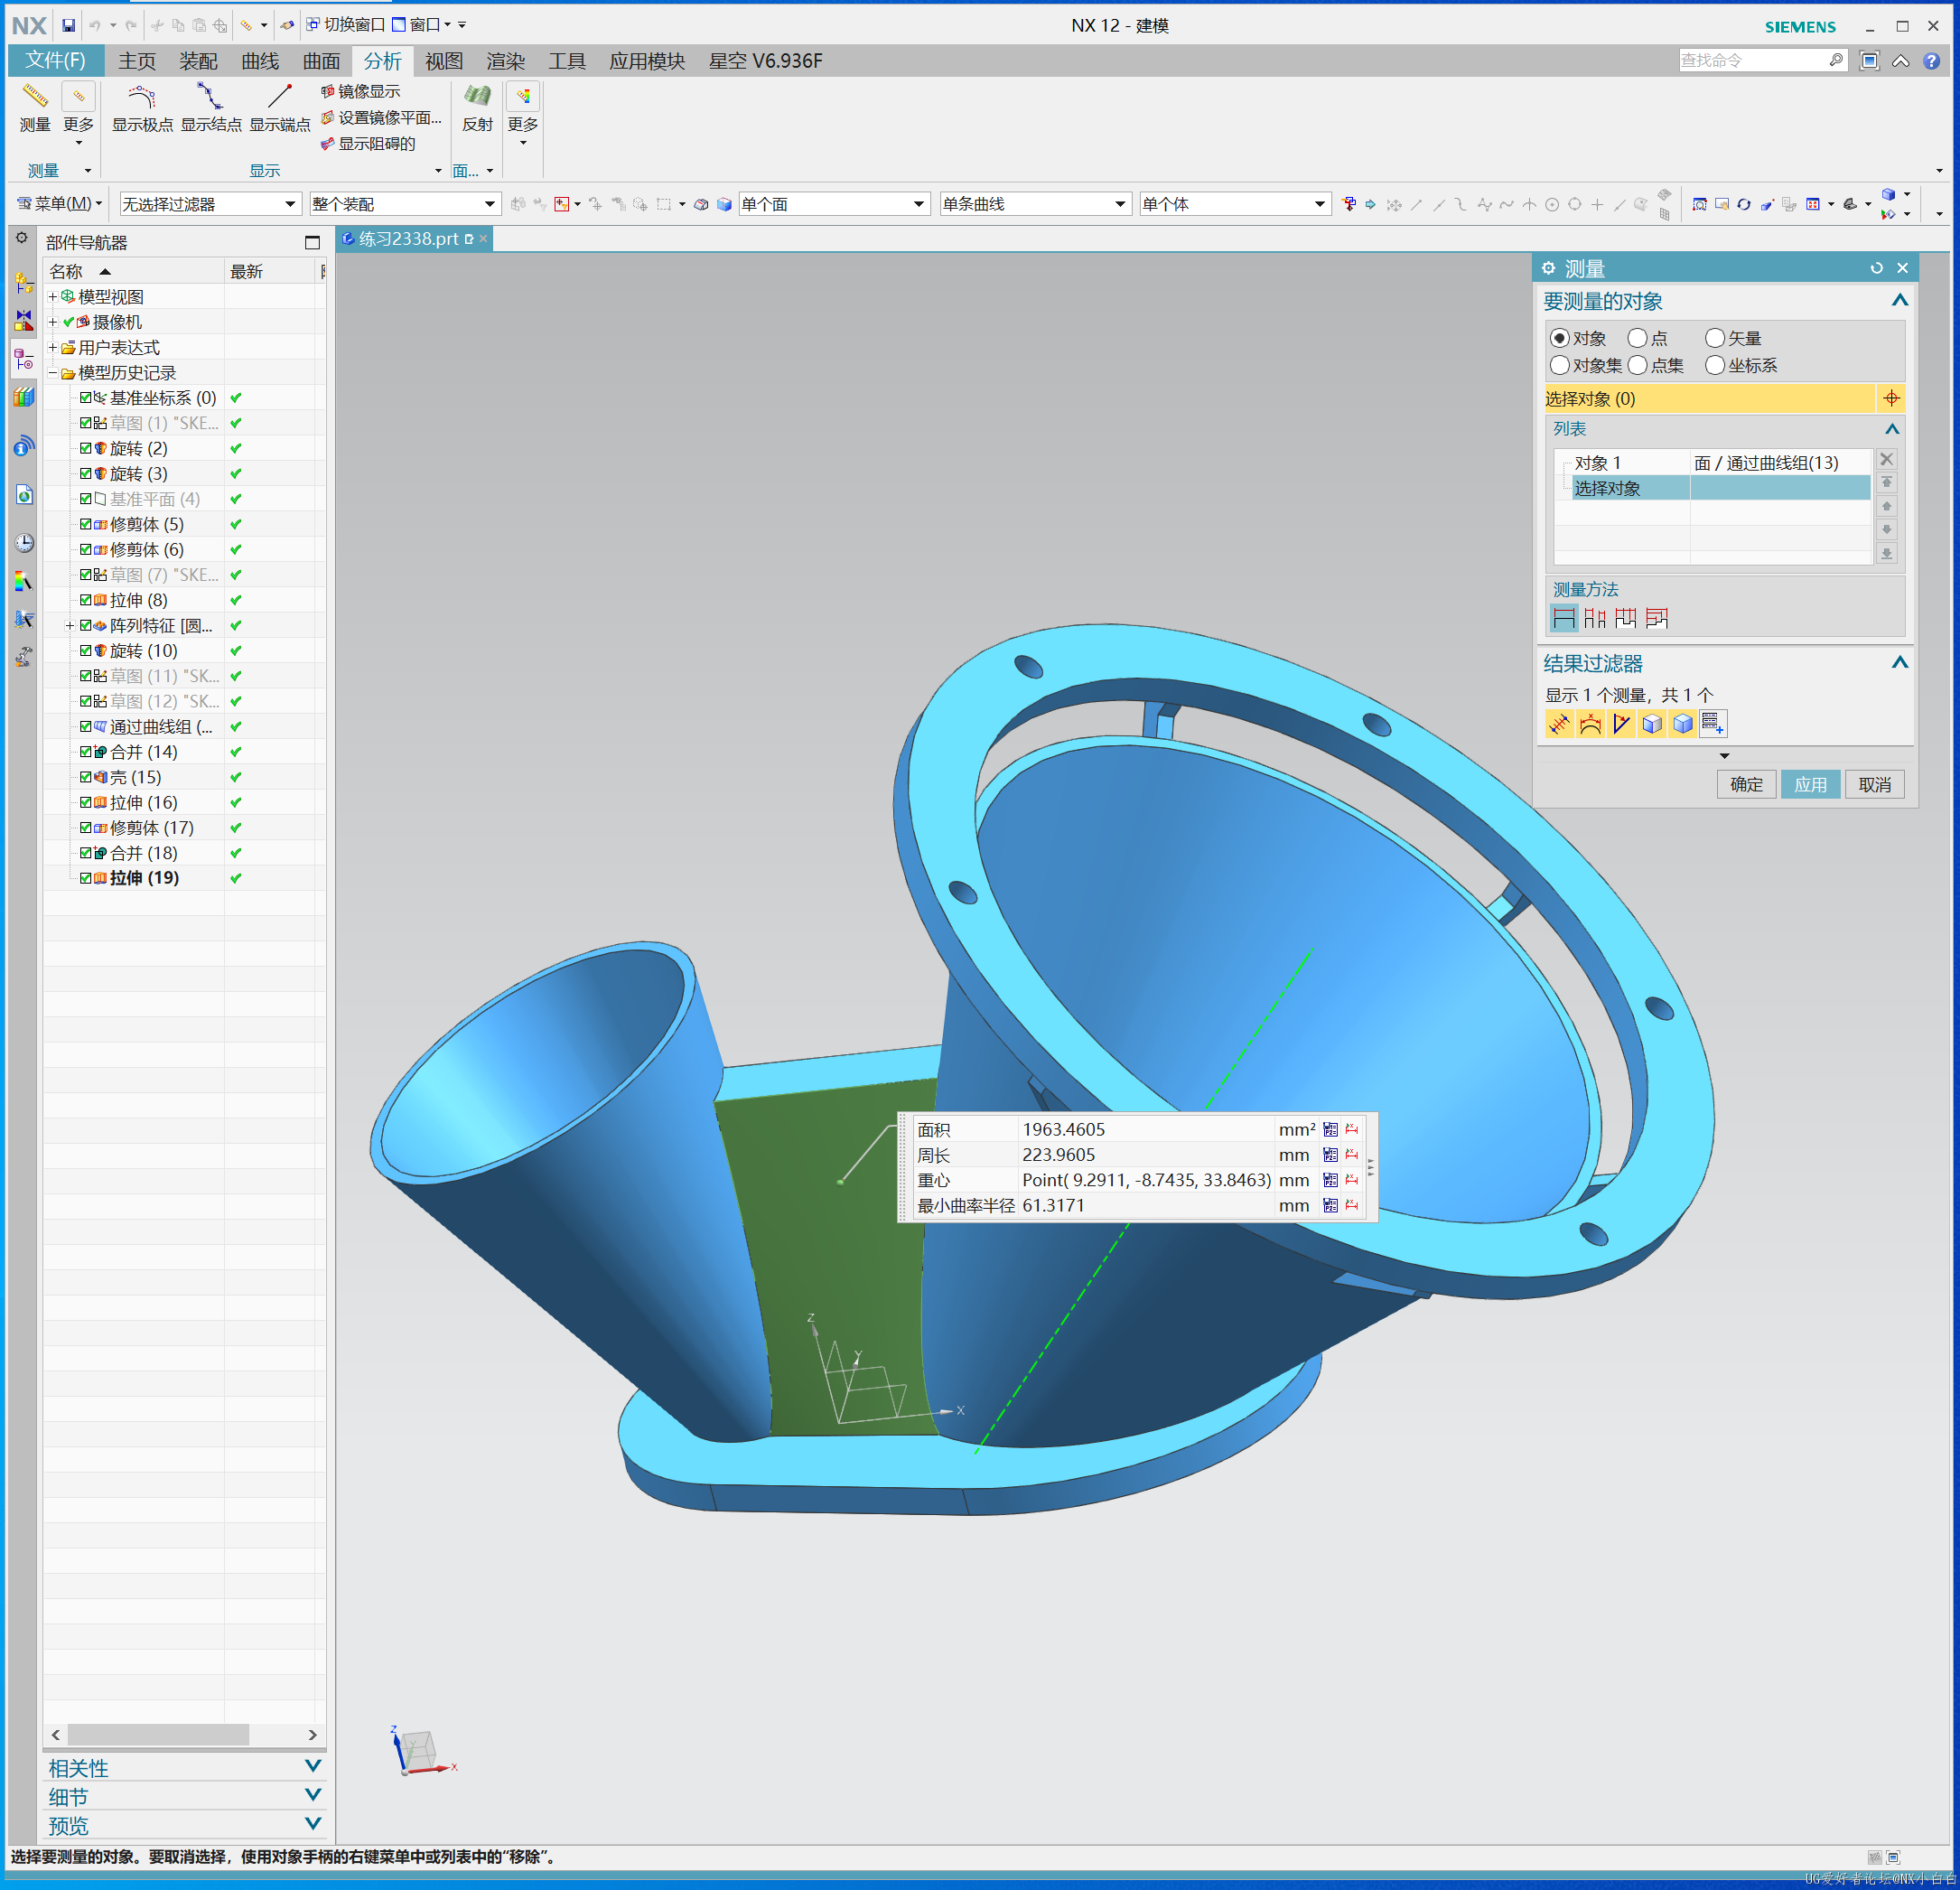Open the 单个体 body rule dropdown

point(1234,204)
